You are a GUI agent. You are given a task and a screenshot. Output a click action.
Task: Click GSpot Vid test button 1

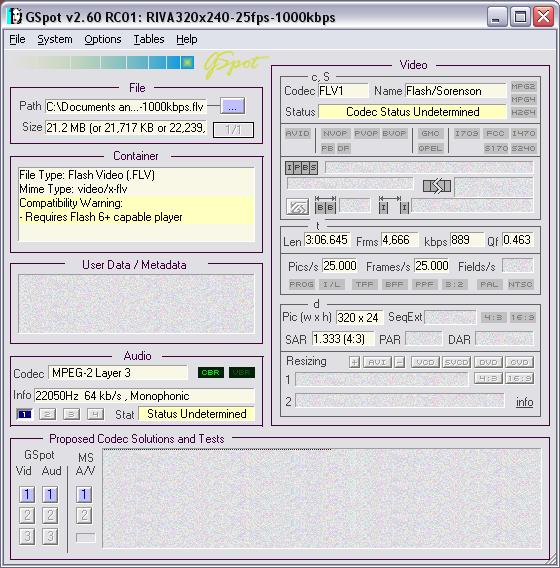click(x=27, y=494)
